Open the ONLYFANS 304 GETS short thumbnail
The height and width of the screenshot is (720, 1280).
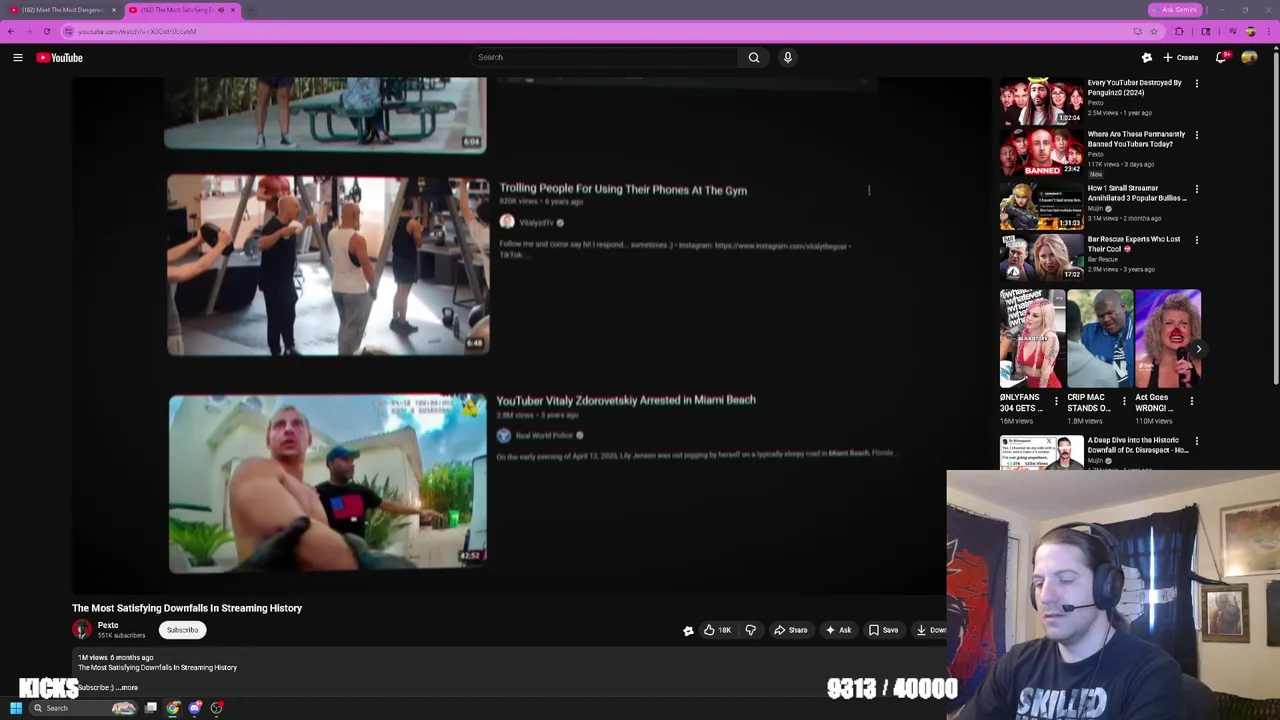(1032, 338)
